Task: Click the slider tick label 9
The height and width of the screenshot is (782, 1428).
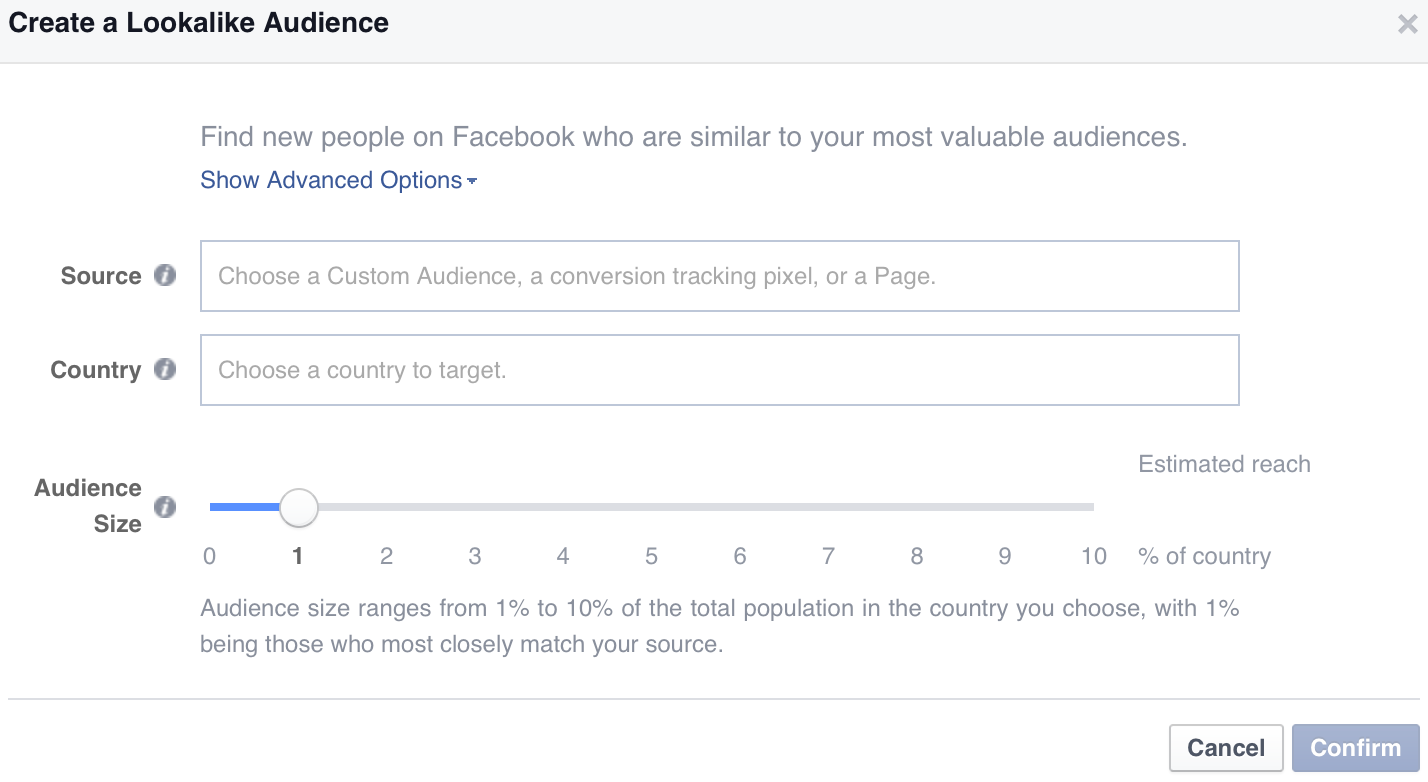Action: [1005, 556]
